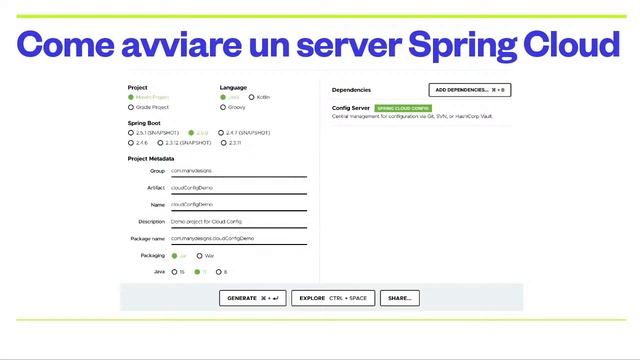Edit the Group input field
Viewport: 640px width, 360px height.
239,171
